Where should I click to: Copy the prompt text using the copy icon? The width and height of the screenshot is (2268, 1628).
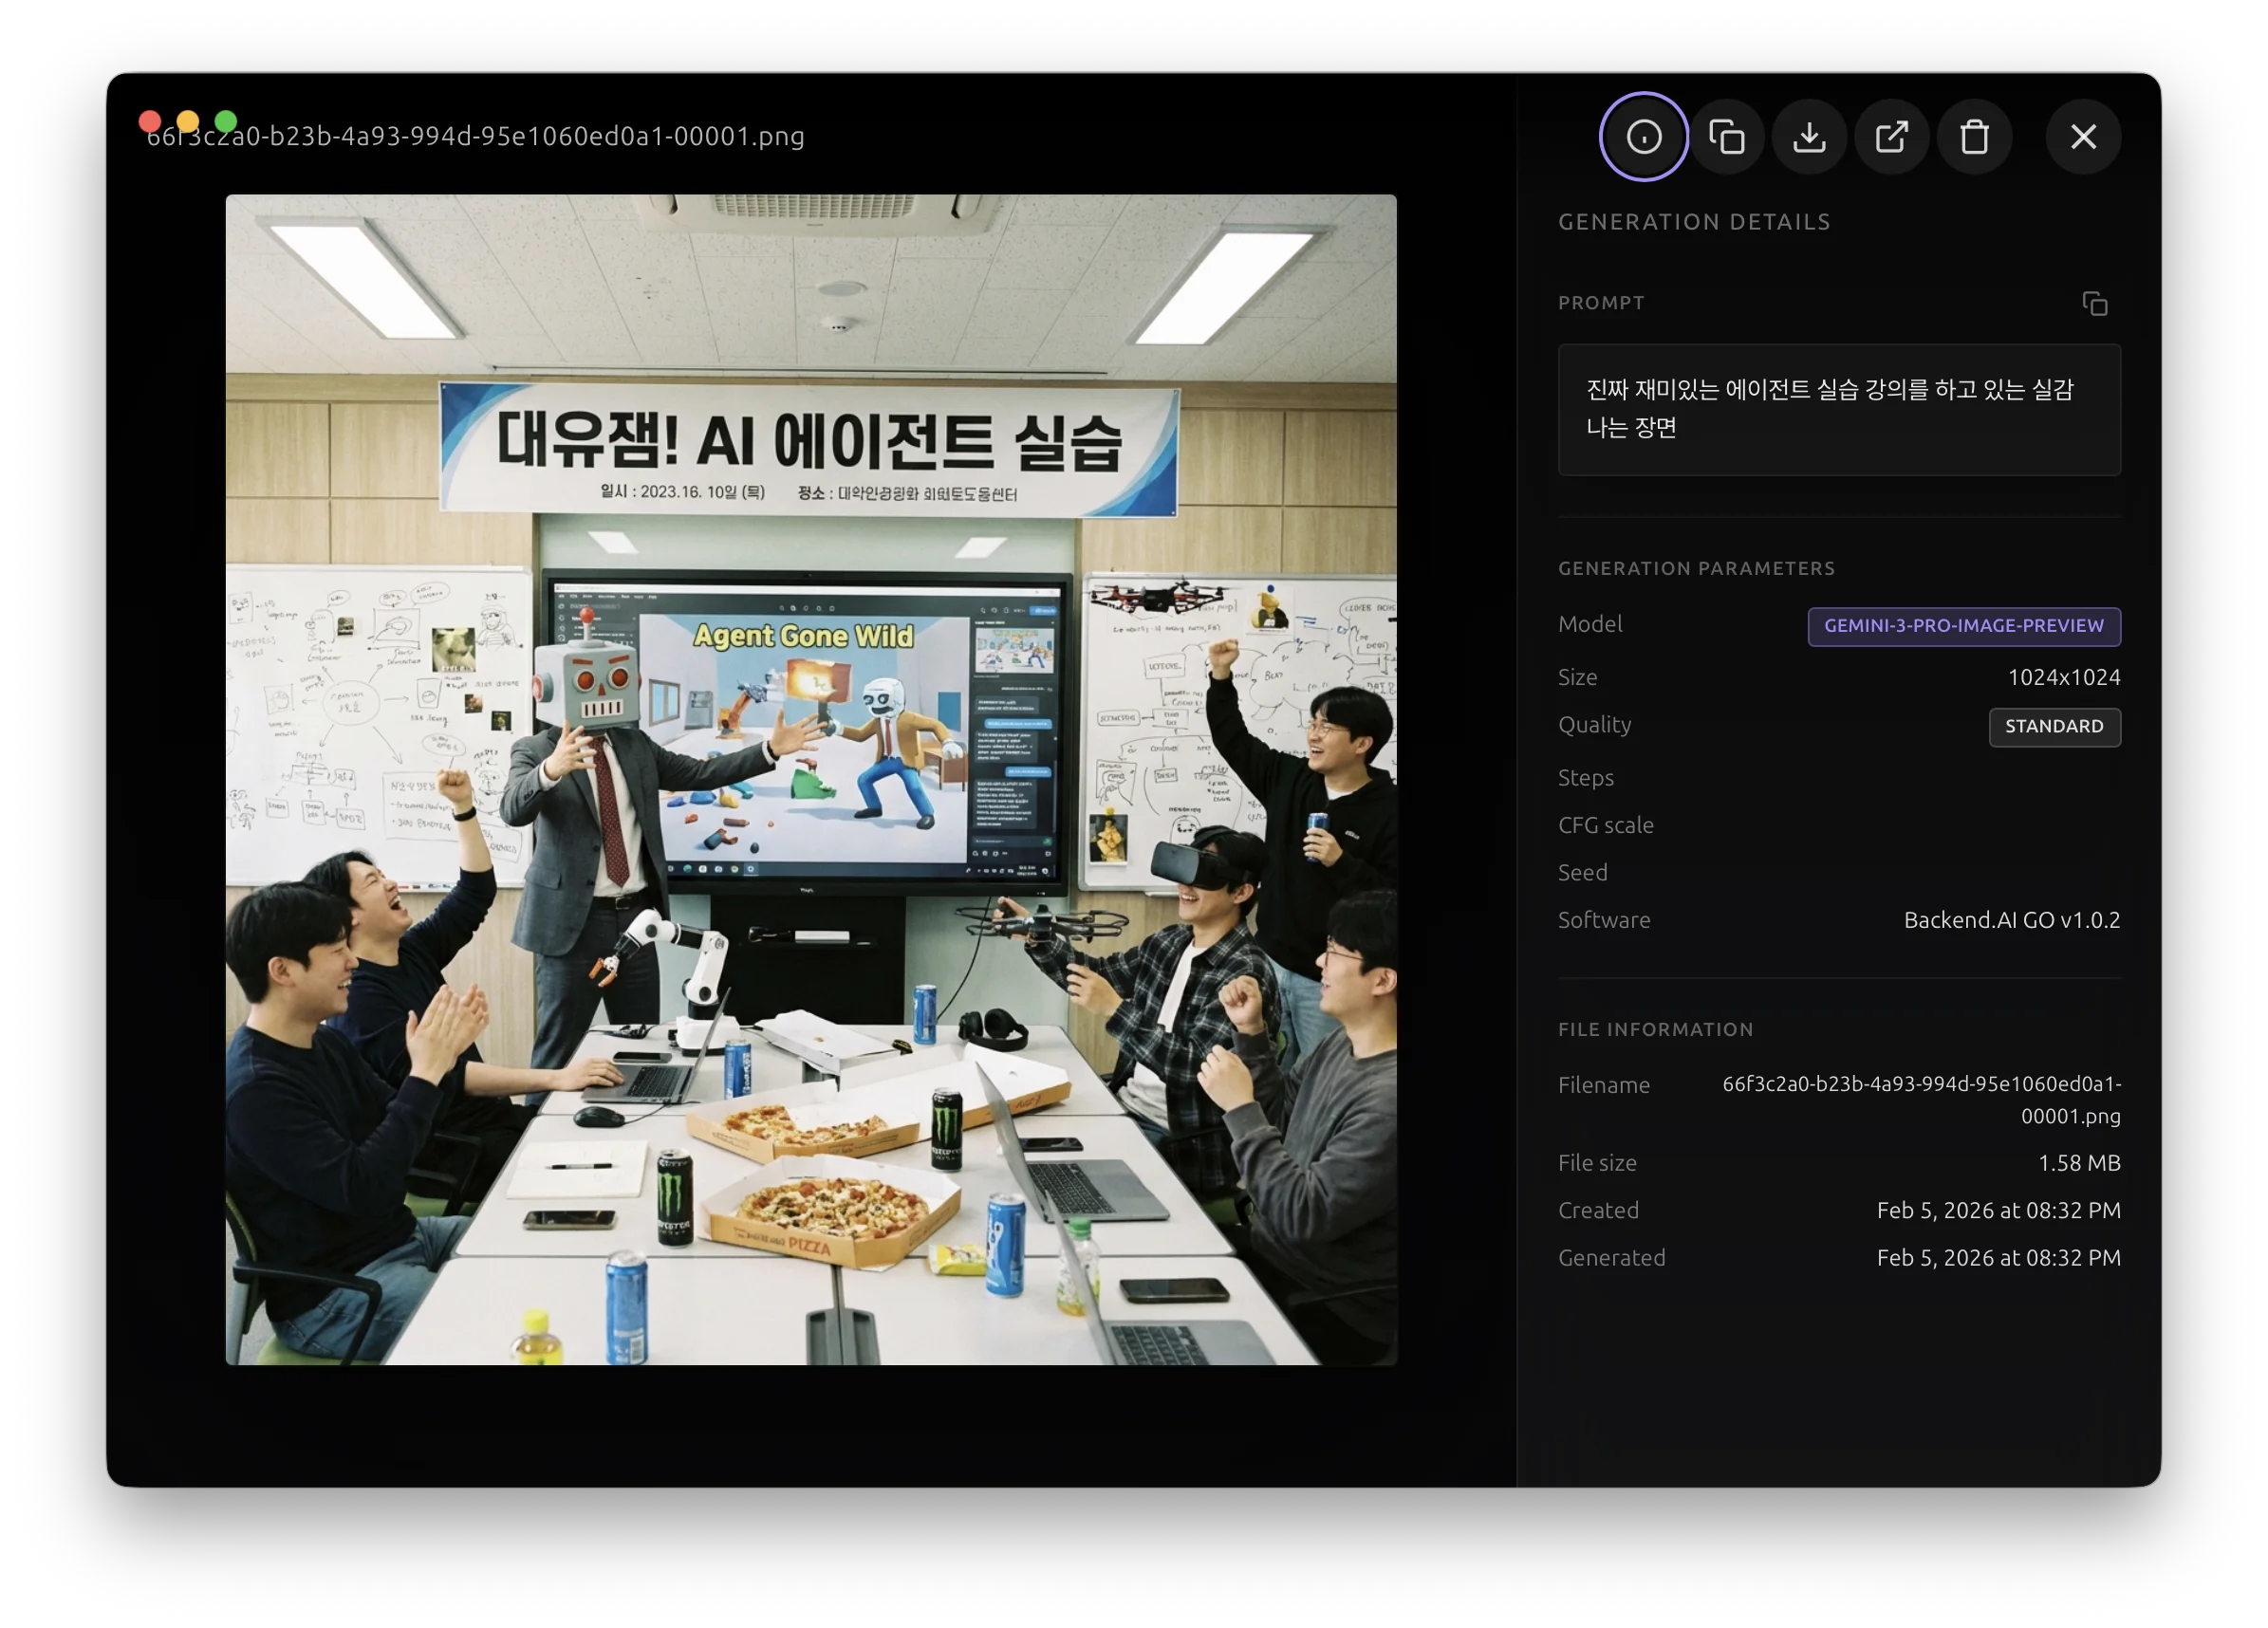[x=2096, y=302]
